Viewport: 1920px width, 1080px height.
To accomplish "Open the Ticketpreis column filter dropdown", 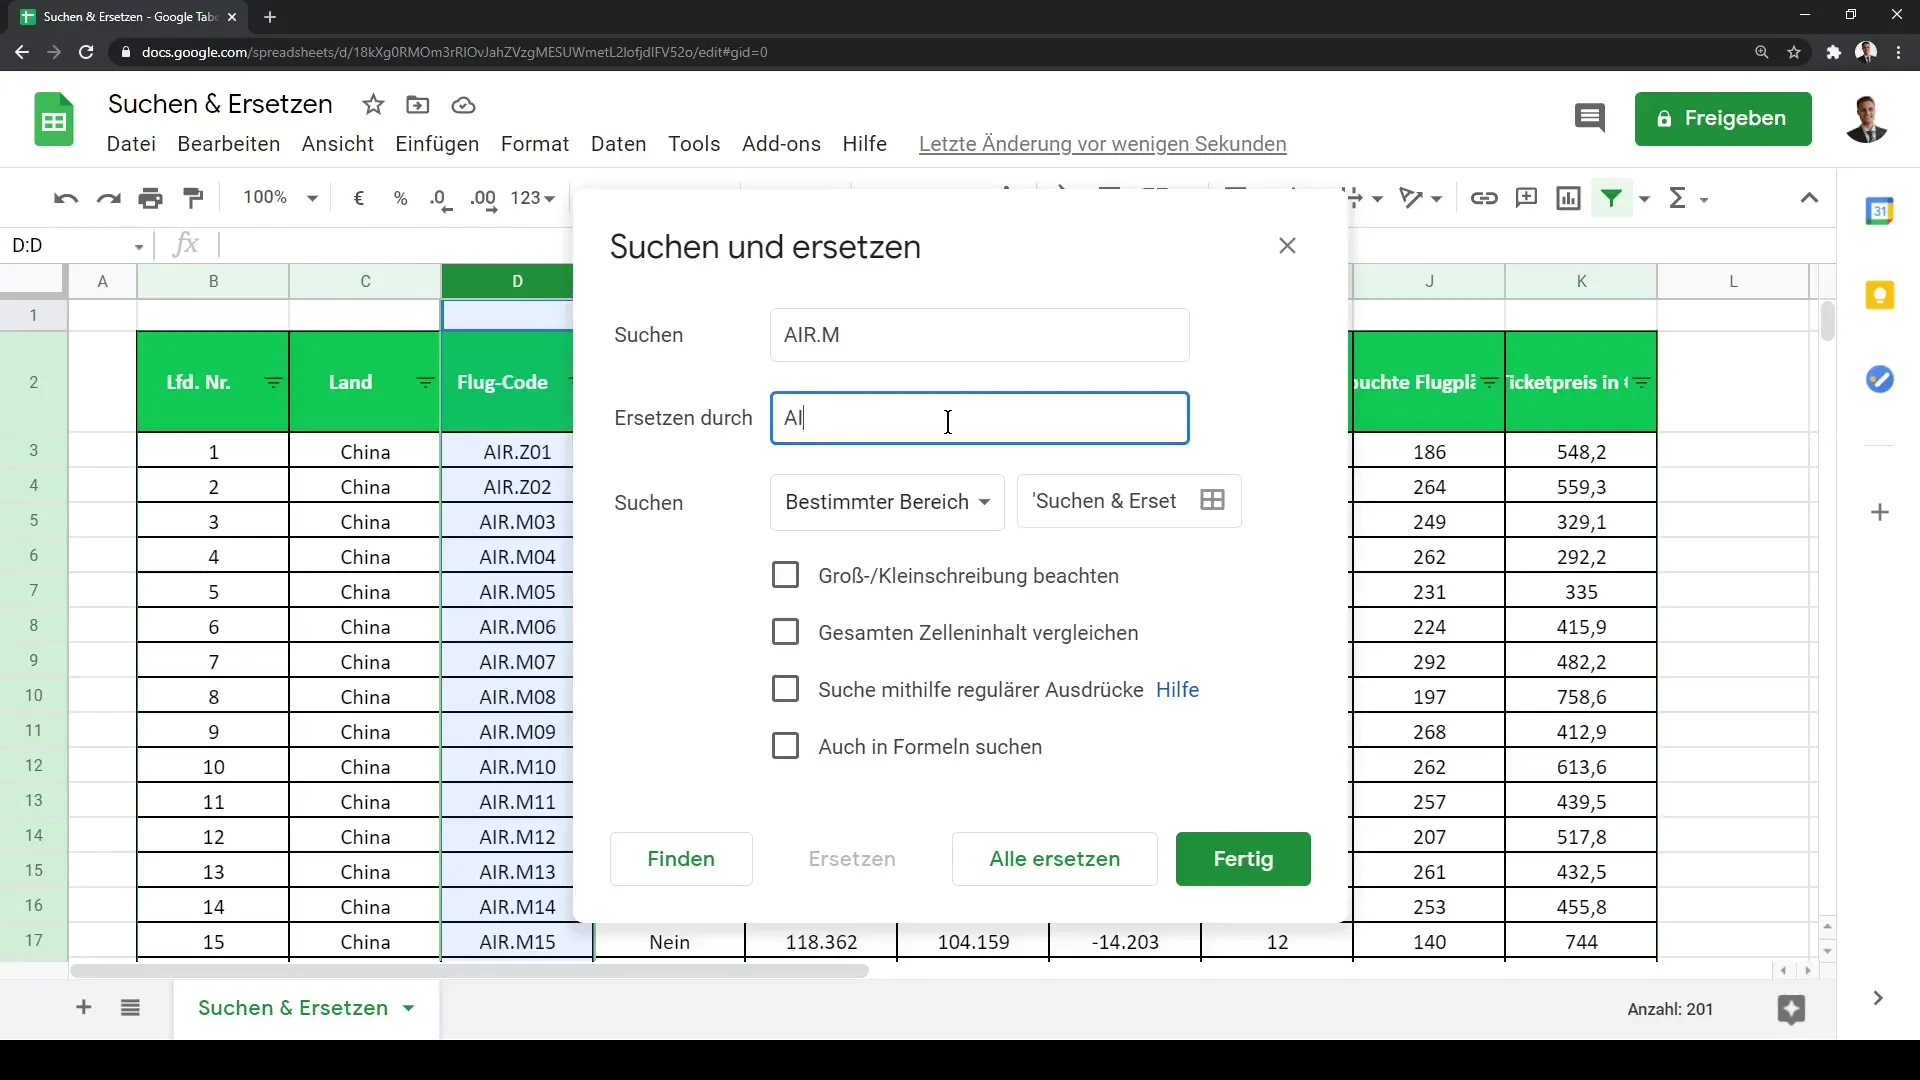I will 1642,382.
